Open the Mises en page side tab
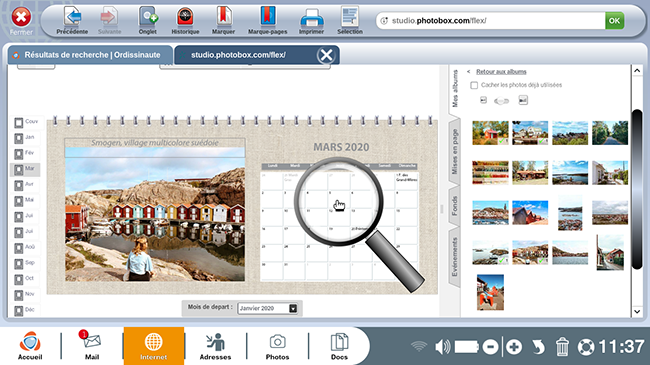Image resolution: width=650 pixels, height=365 pixels. (x=455, y=151)
